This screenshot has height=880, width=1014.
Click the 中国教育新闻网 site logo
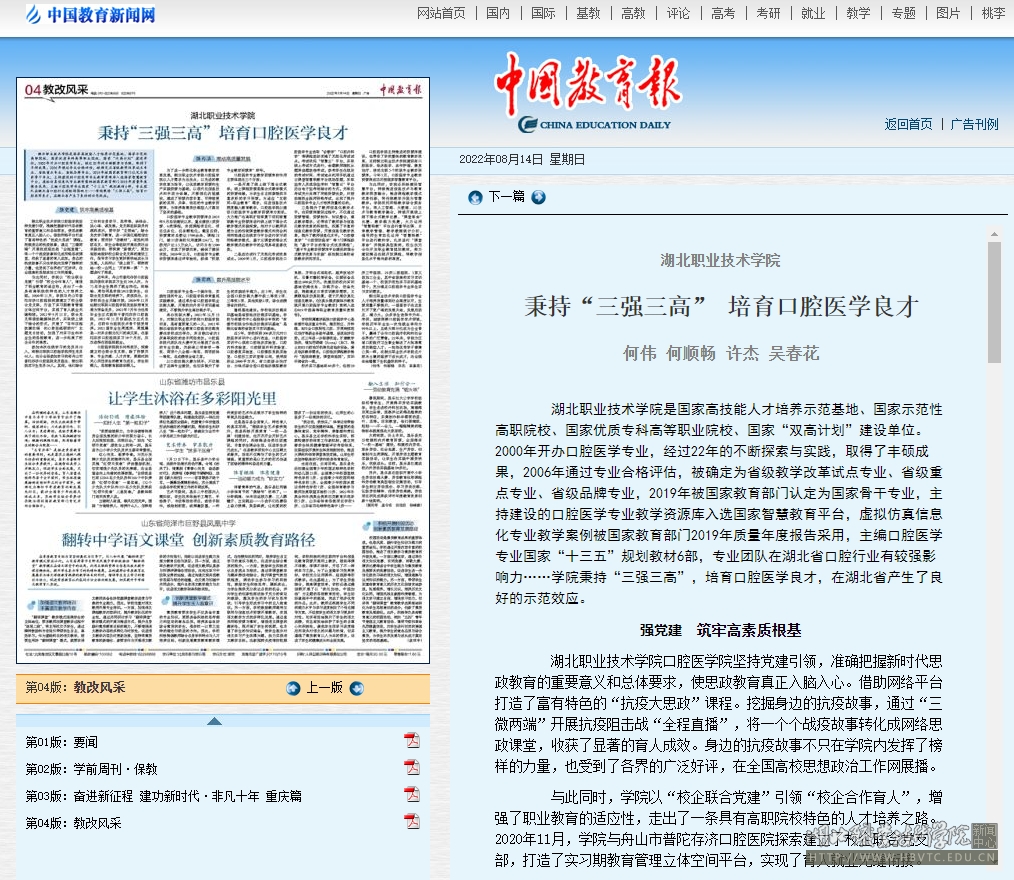click(90, 15)
